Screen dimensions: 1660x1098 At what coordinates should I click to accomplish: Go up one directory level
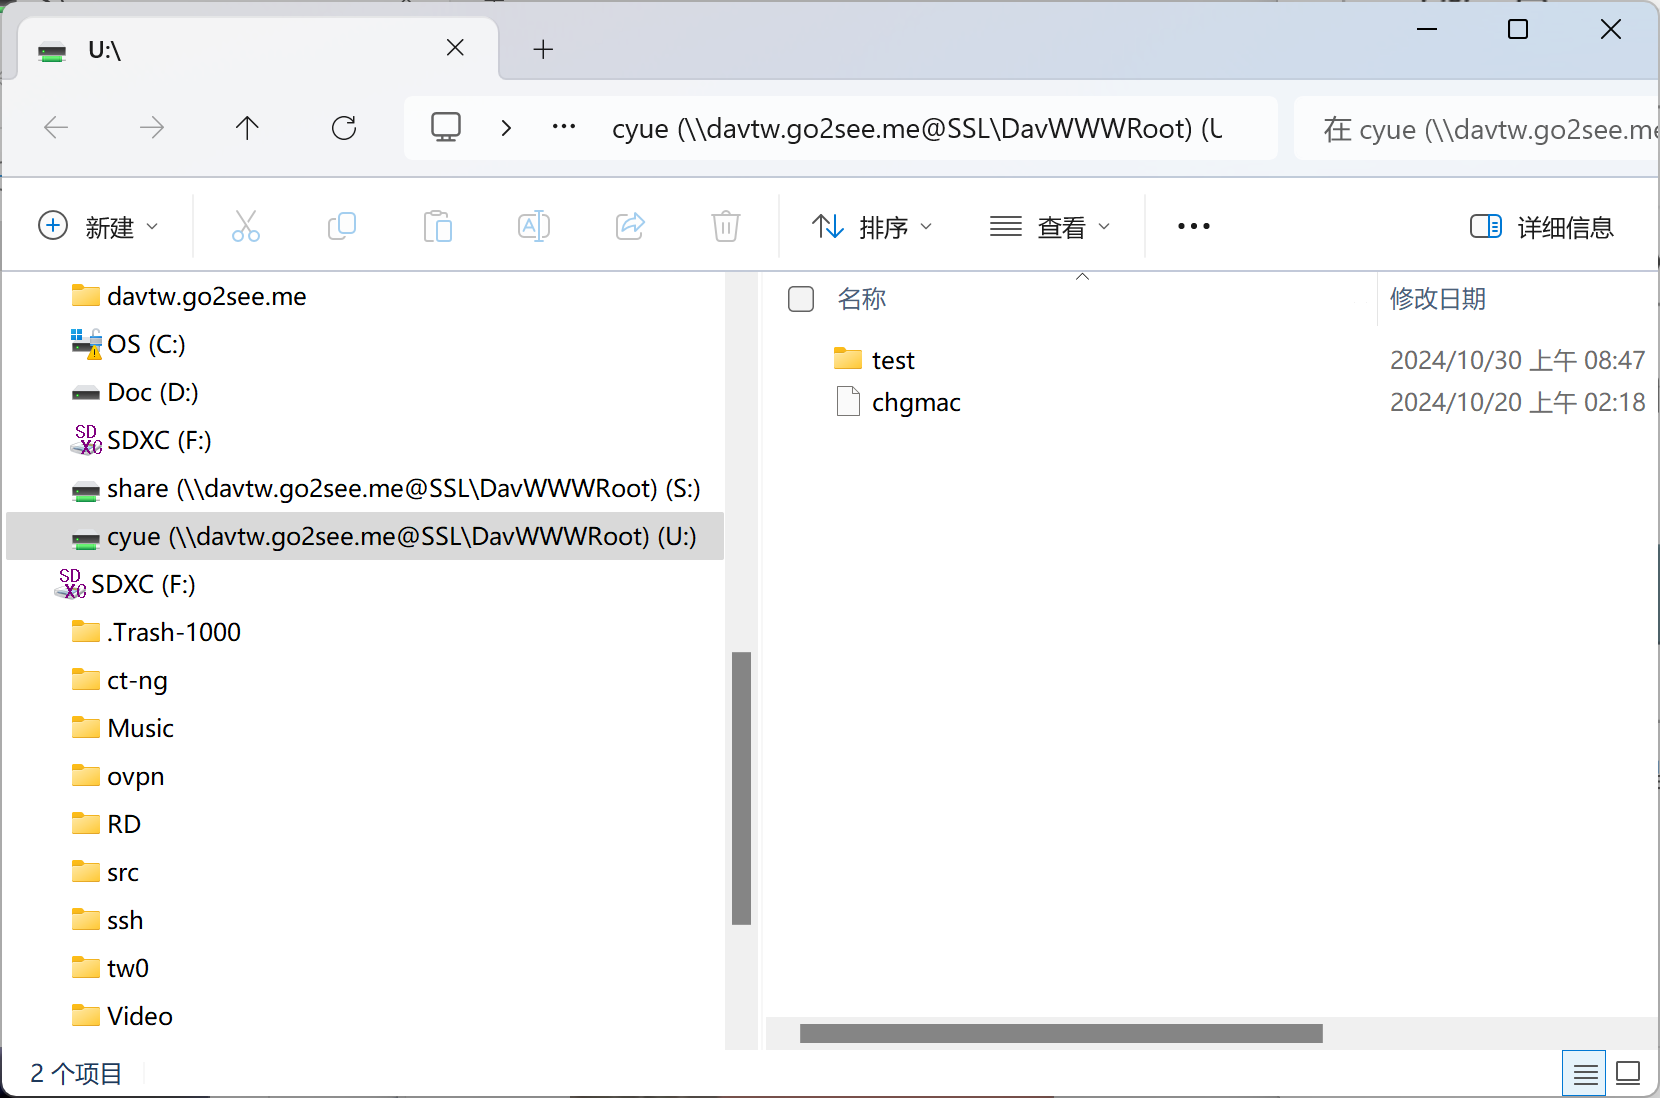tap(247, 128)
